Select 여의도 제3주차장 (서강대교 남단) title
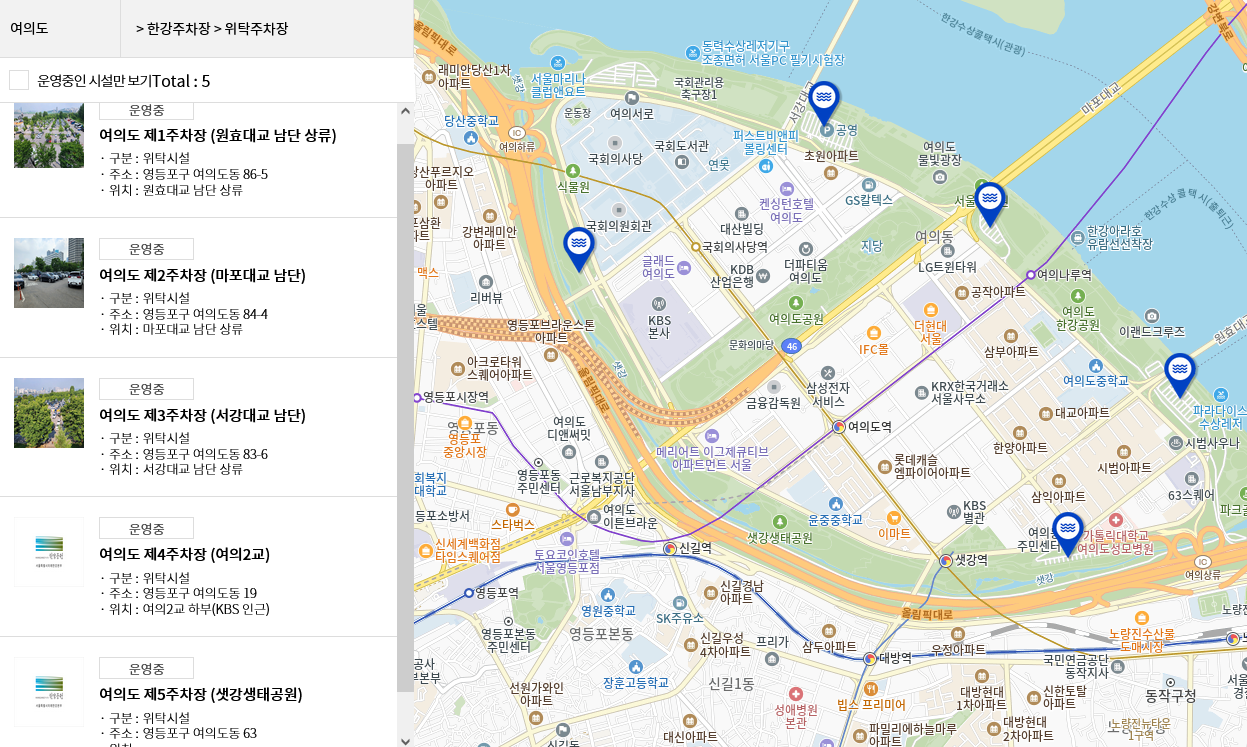1247x747 pixels. pos(202,415)
